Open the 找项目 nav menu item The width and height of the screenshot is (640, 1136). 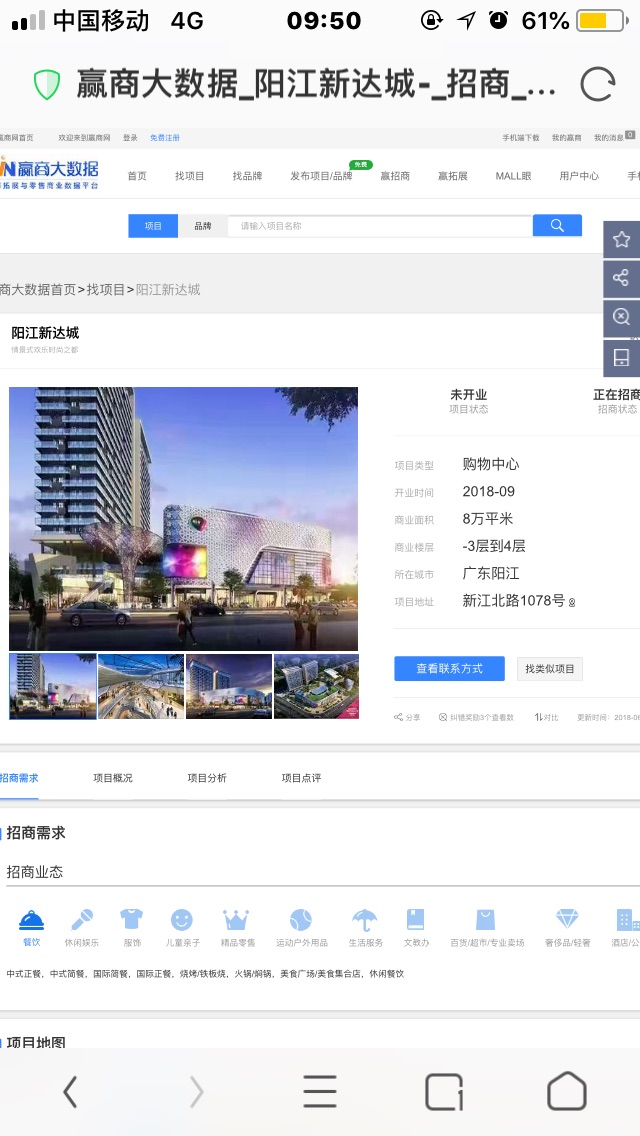[x=190, y=176]
